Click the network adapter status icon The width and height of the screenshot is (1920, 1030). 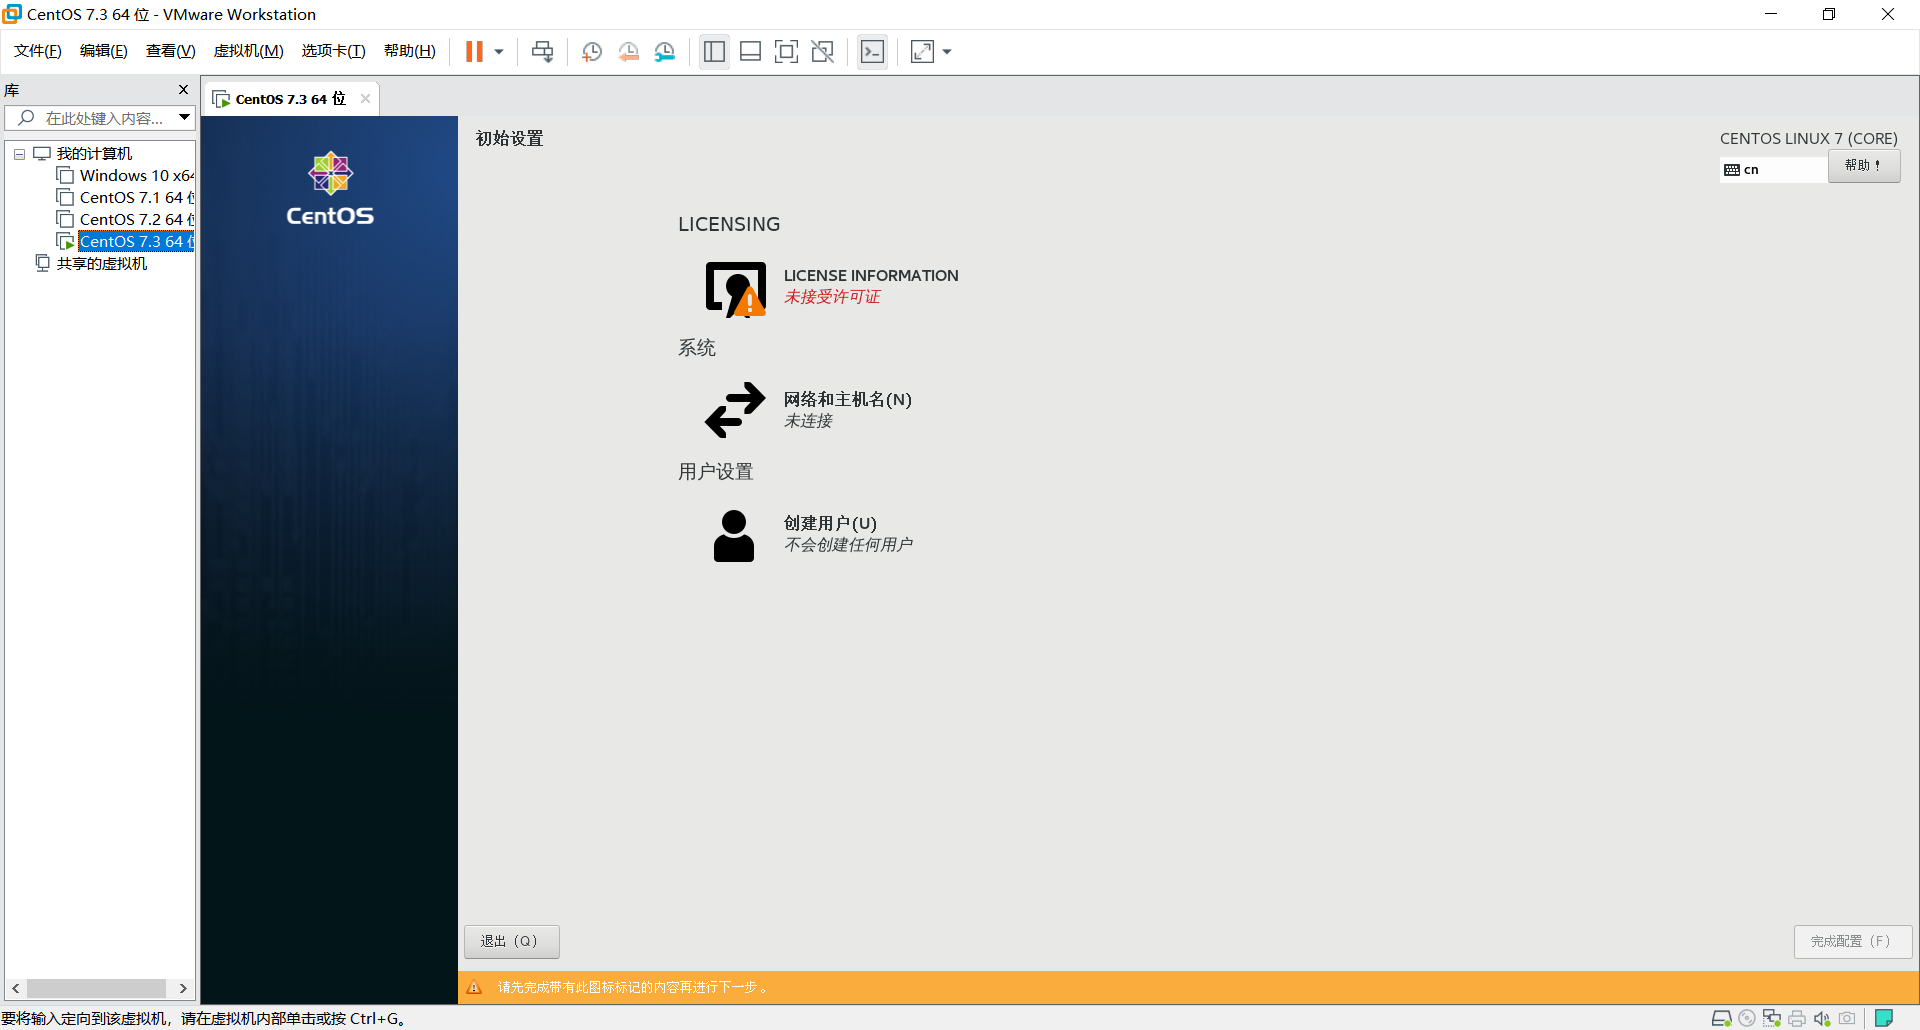pyautogui.click(x=1771, y=1018)
